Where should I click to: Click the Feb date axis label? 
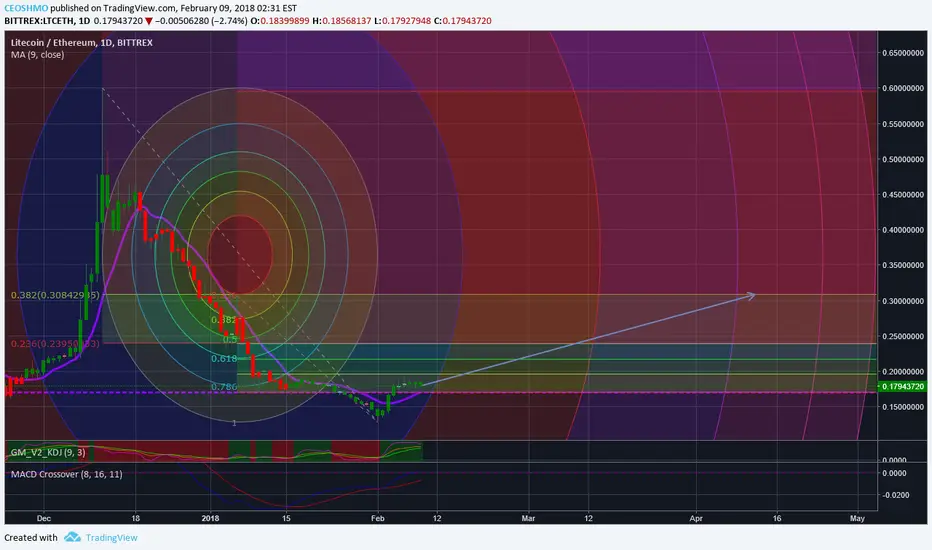pos(377,518)
